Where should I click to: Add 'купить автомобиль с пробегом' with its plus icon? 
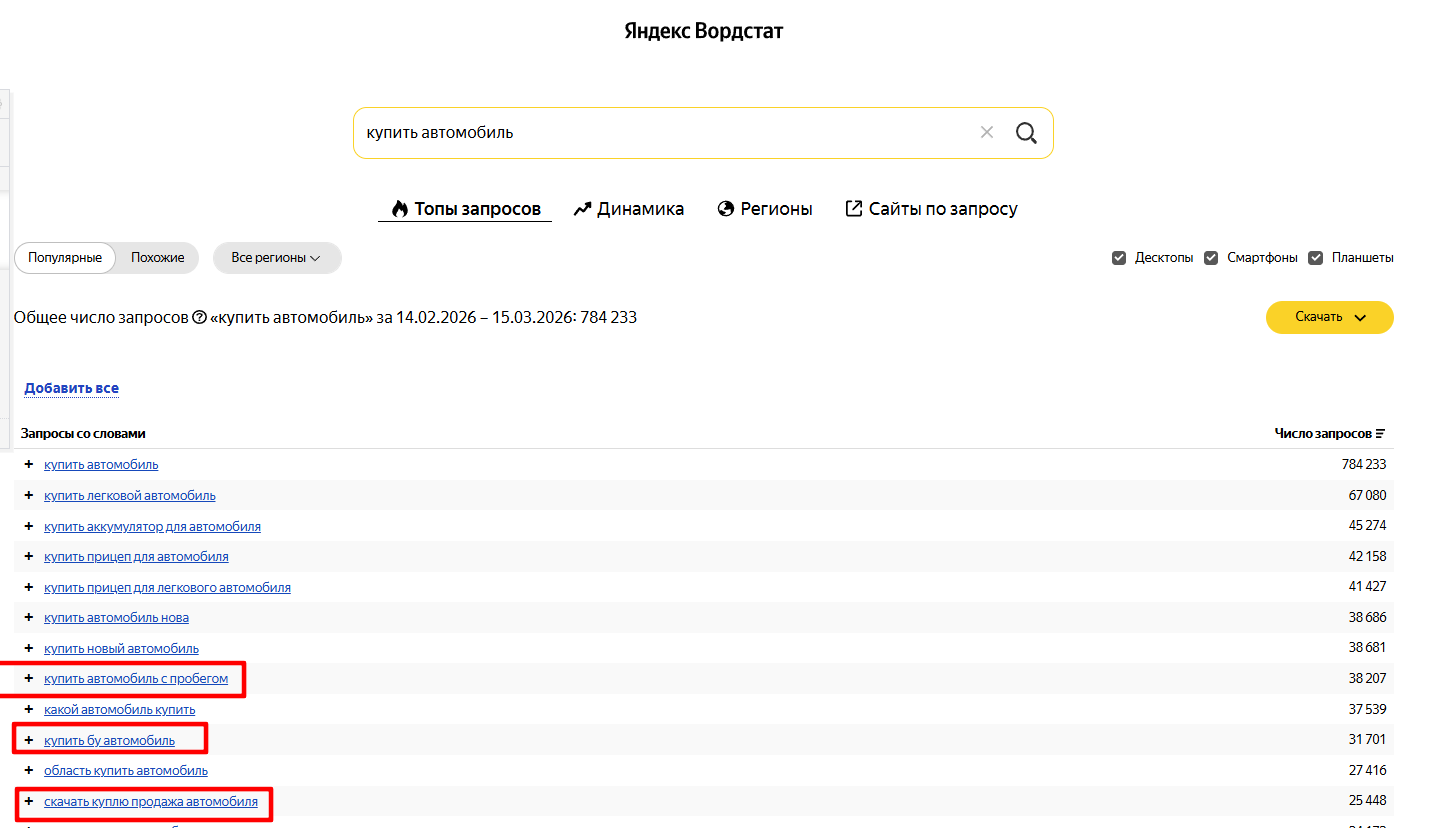(29, 678)
